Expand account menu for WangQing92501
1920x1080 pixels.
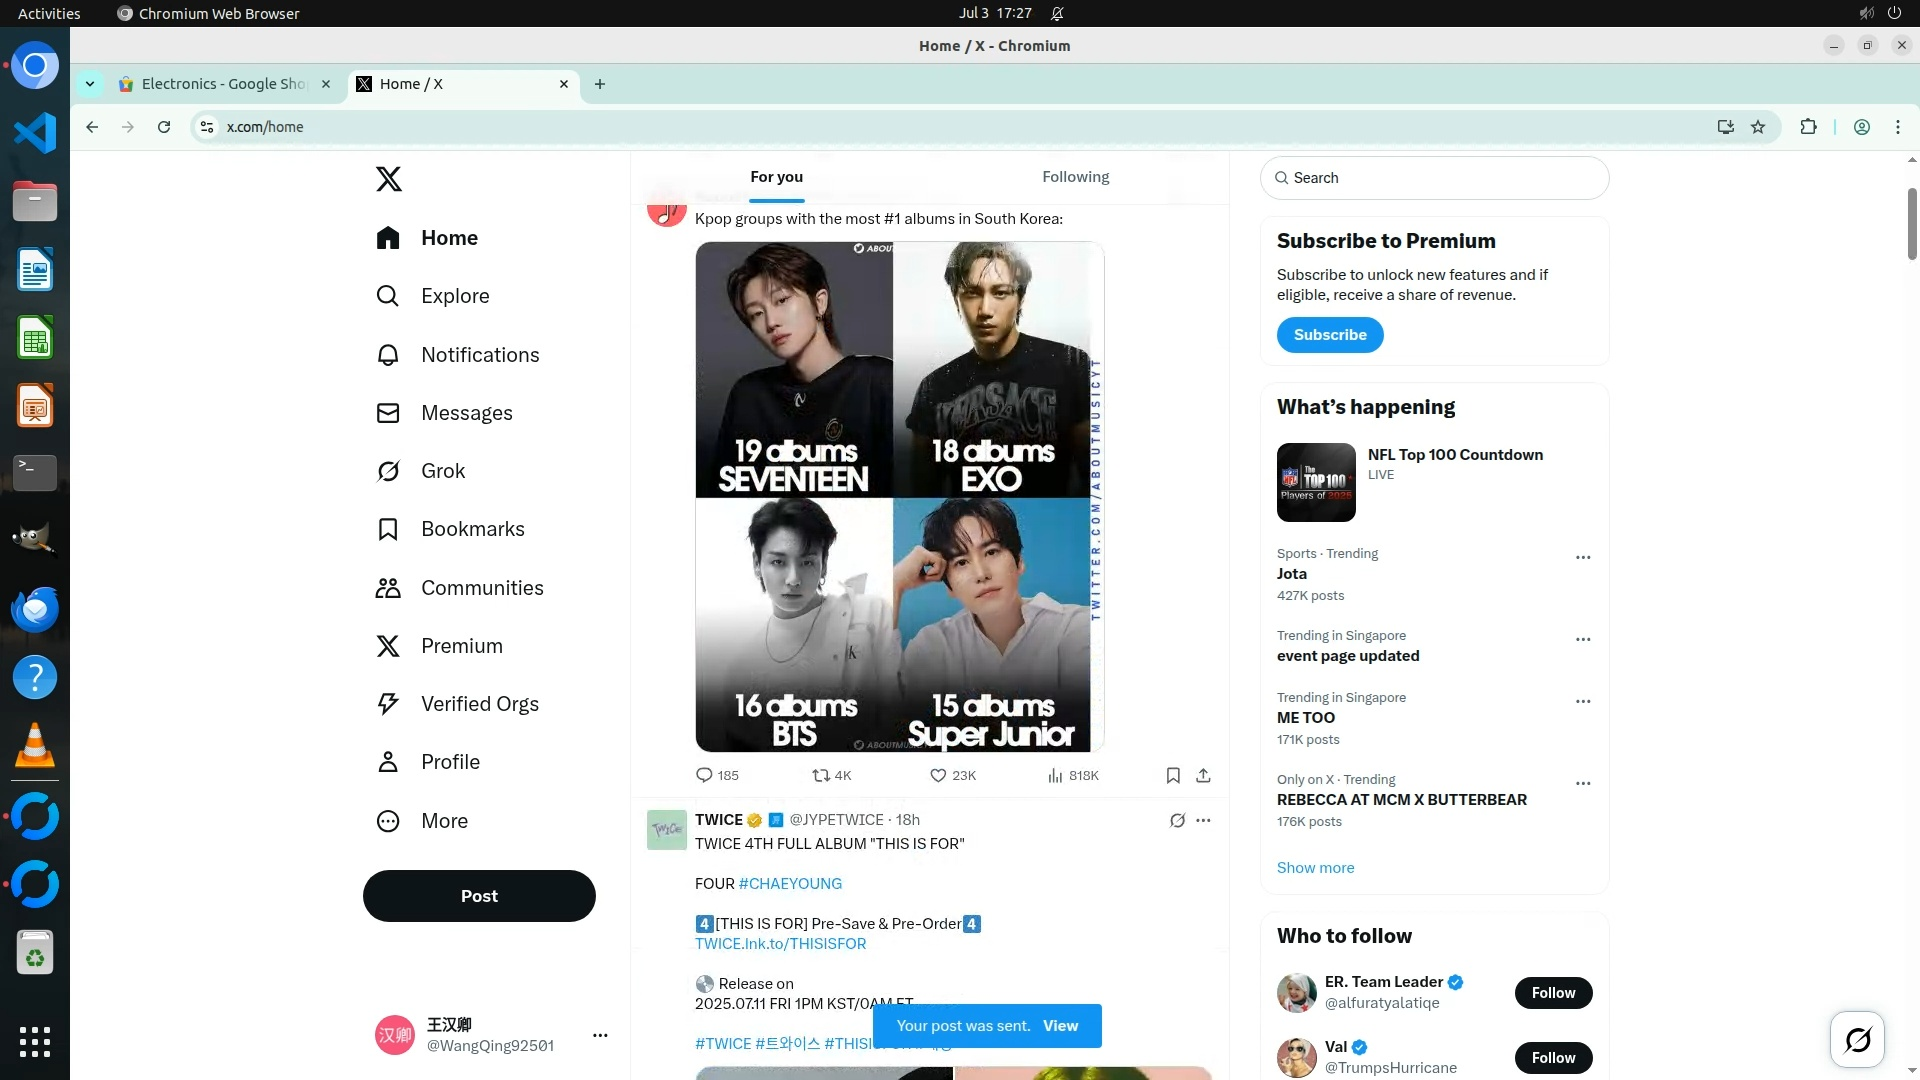[x=599, y=1036]
